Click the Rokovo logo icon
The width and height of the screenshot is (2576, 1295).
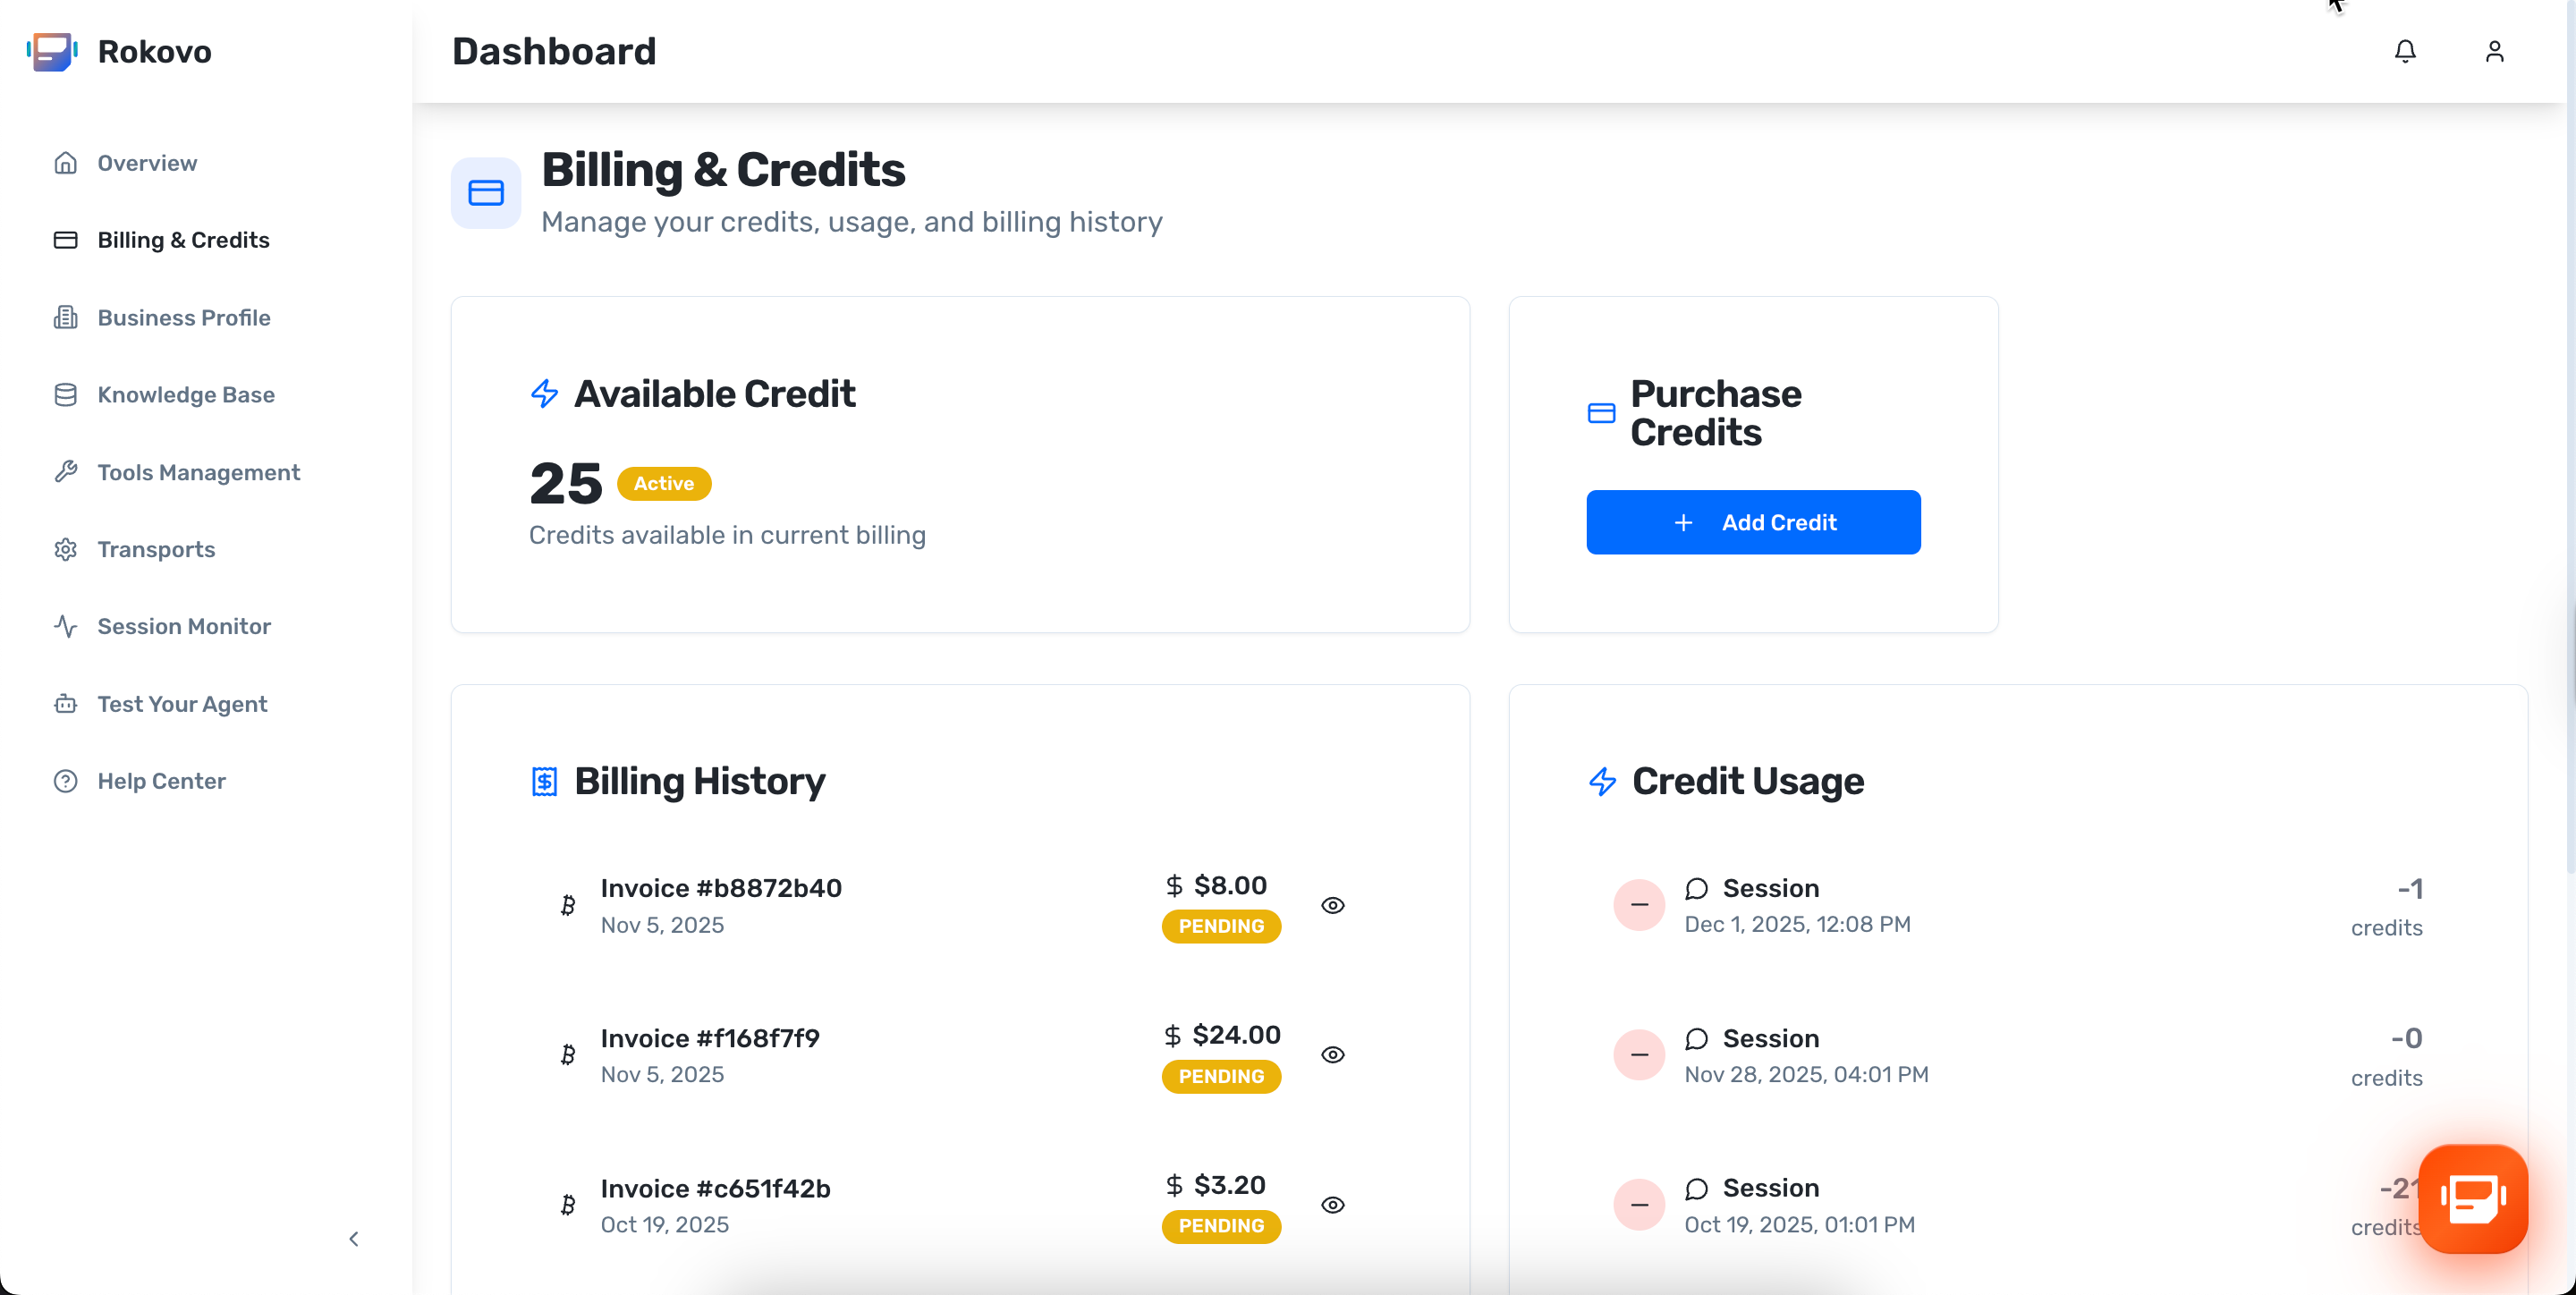pos(52,51)
